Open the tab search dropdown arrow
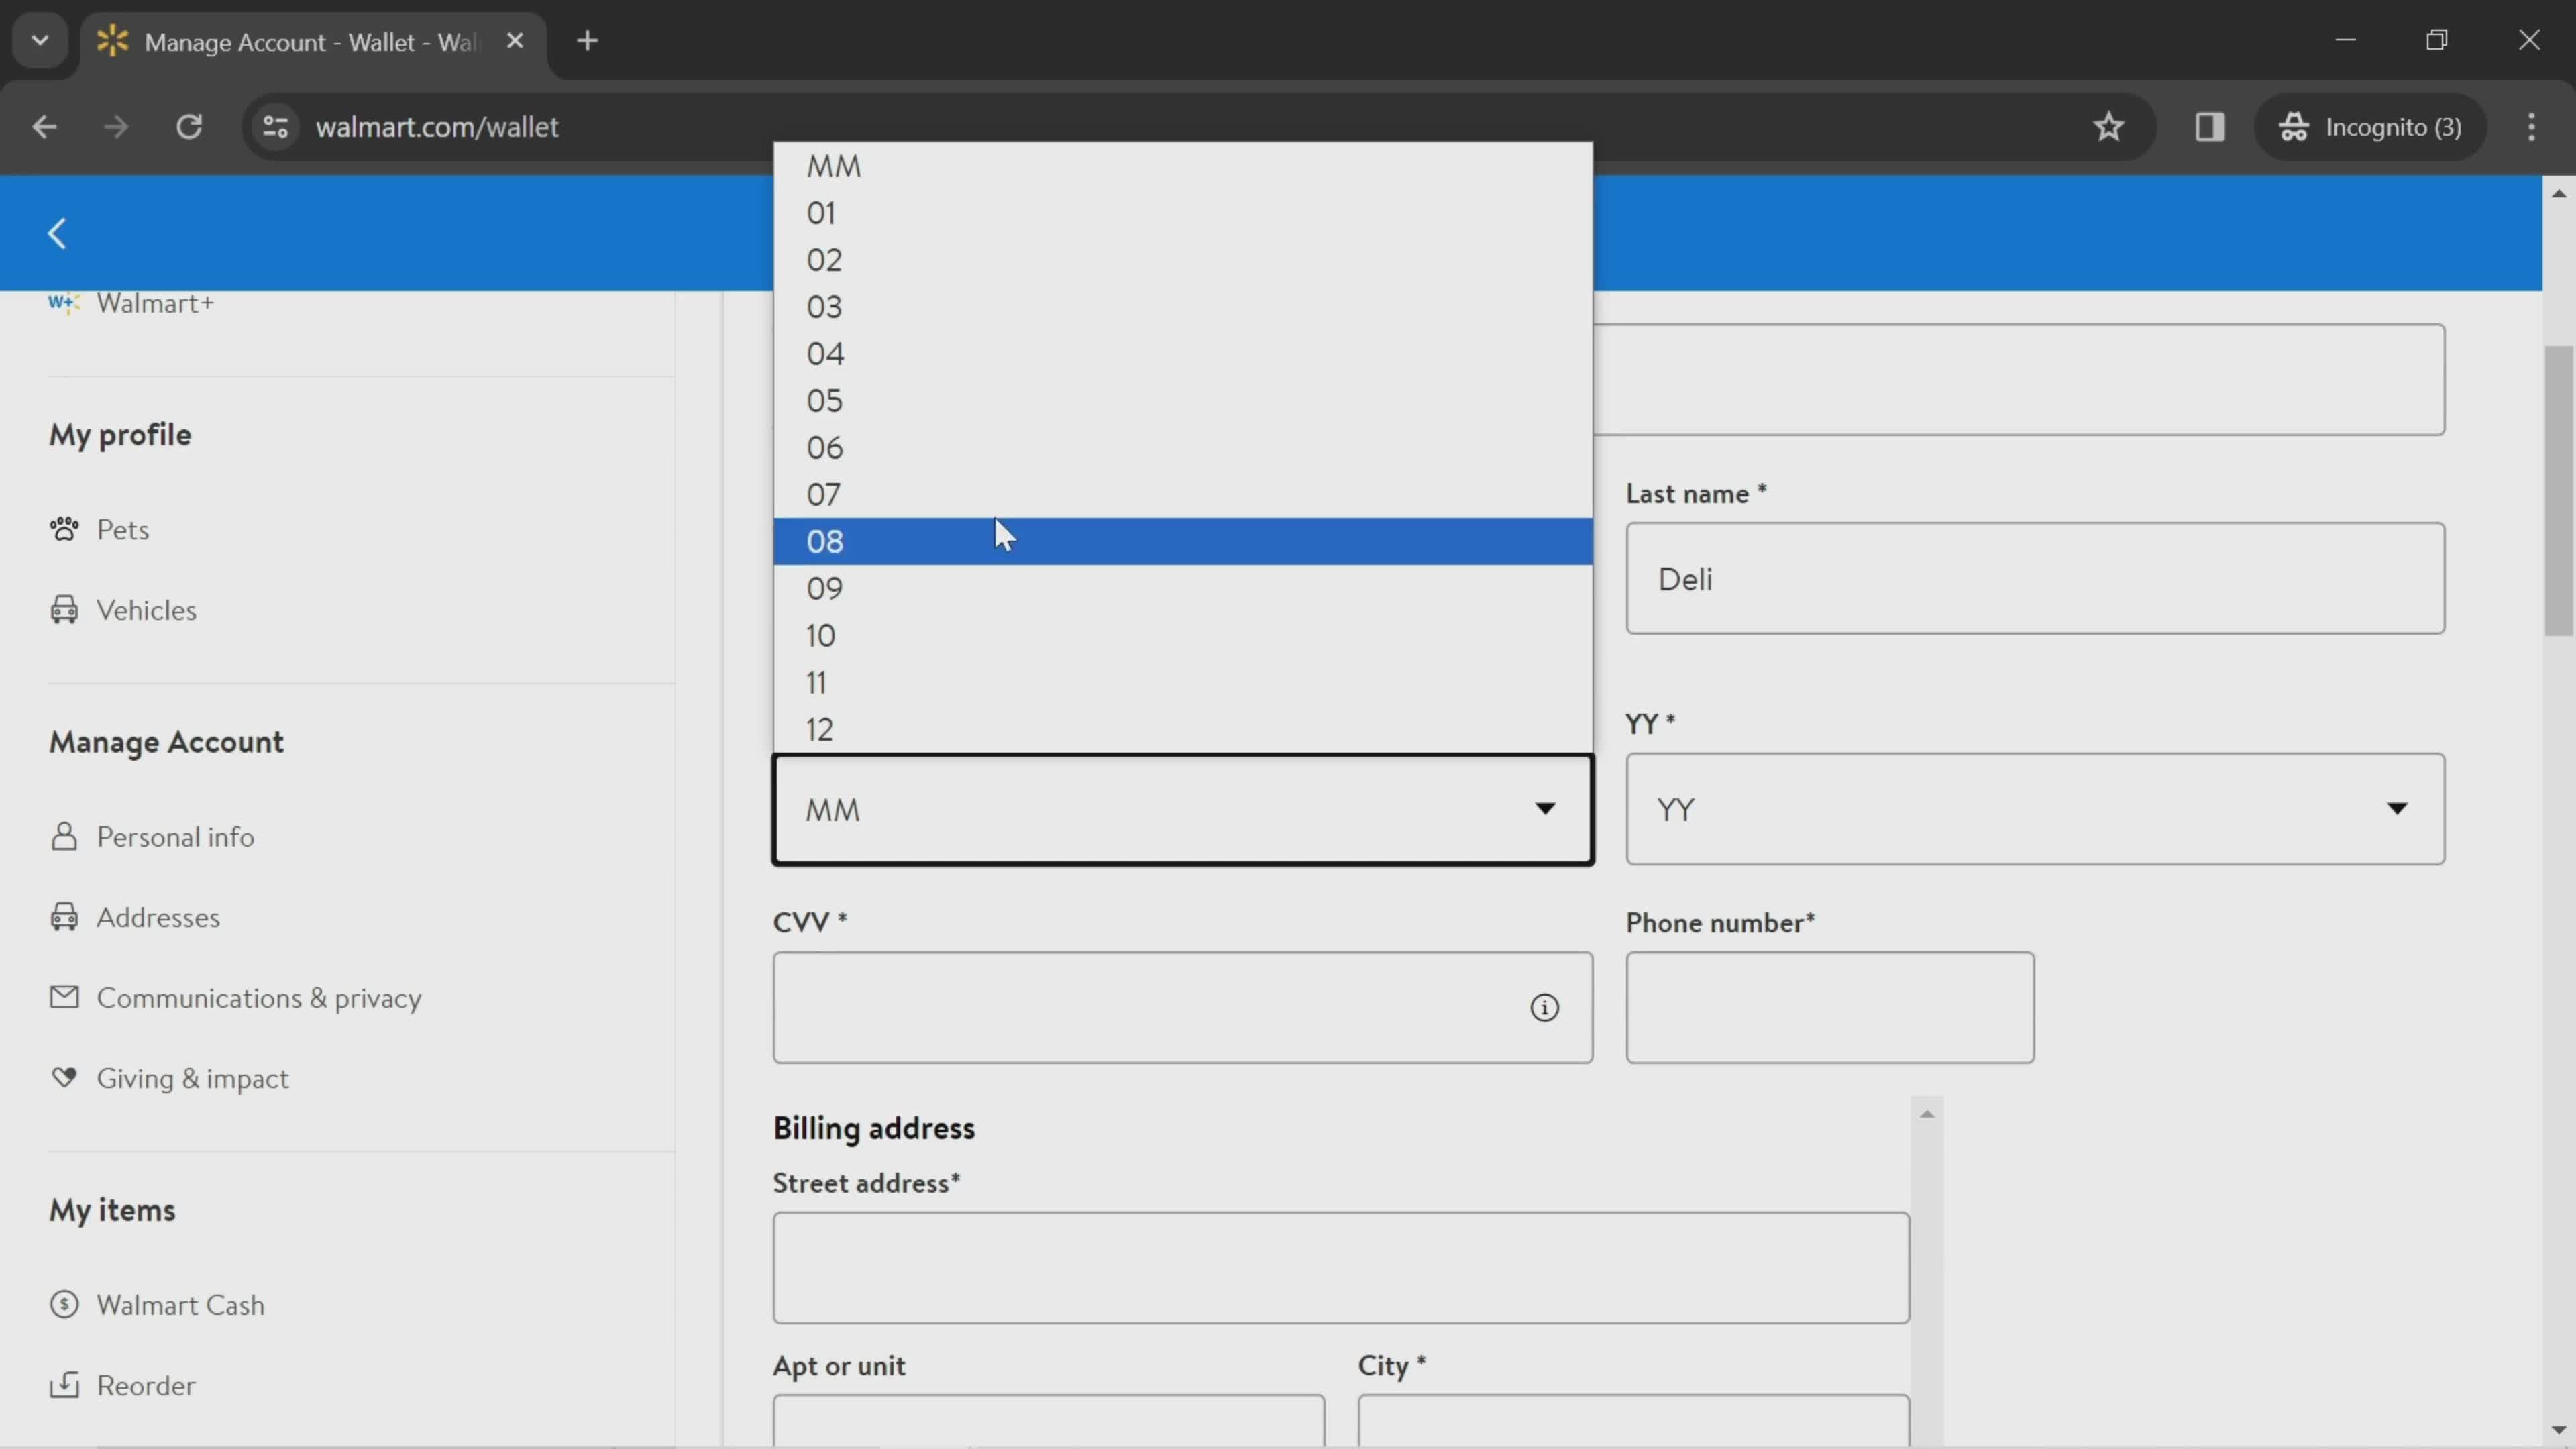Screen dimensions: 2576x1449 pos(40,41)
